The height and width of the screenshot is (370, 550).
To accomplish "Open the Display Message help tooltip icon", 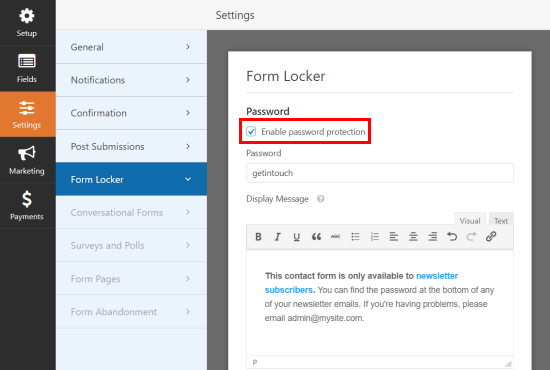I will (x=321, y=199).
